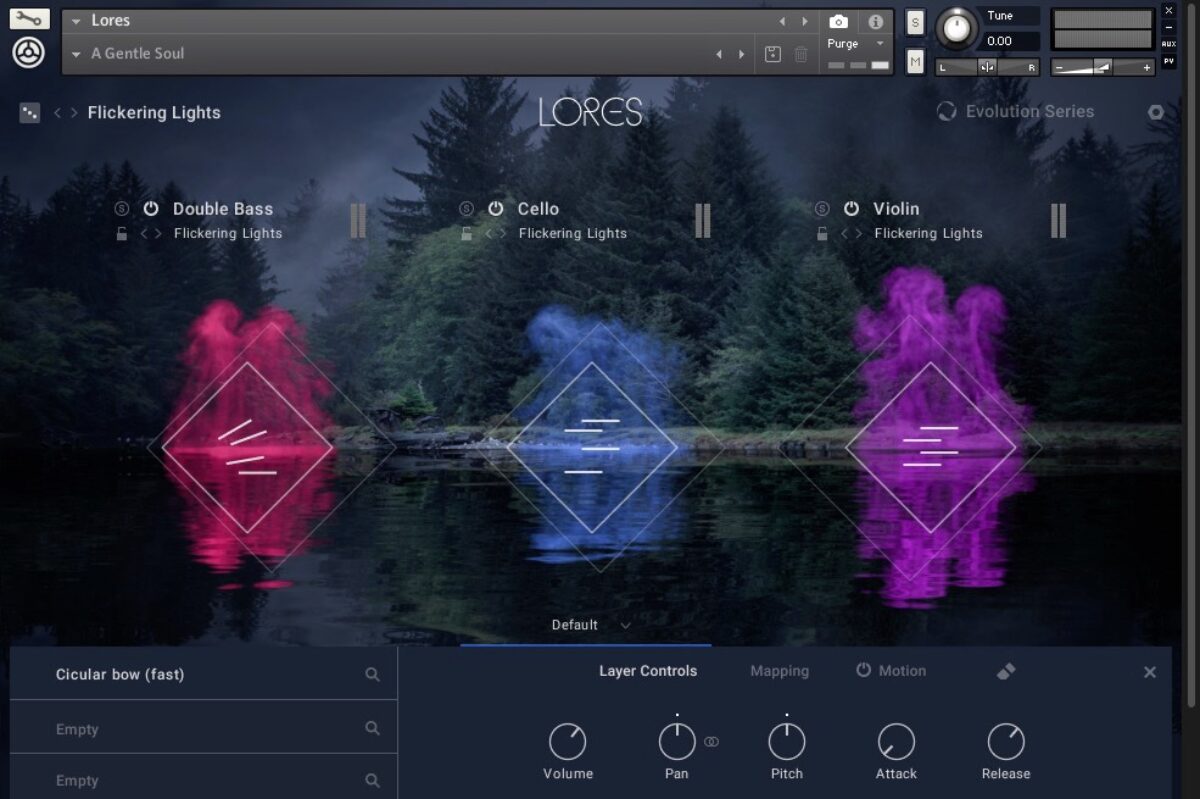Click the camera snapshot icon
The width and height of the screenshot is (1200, 799).
click(839, 21)
